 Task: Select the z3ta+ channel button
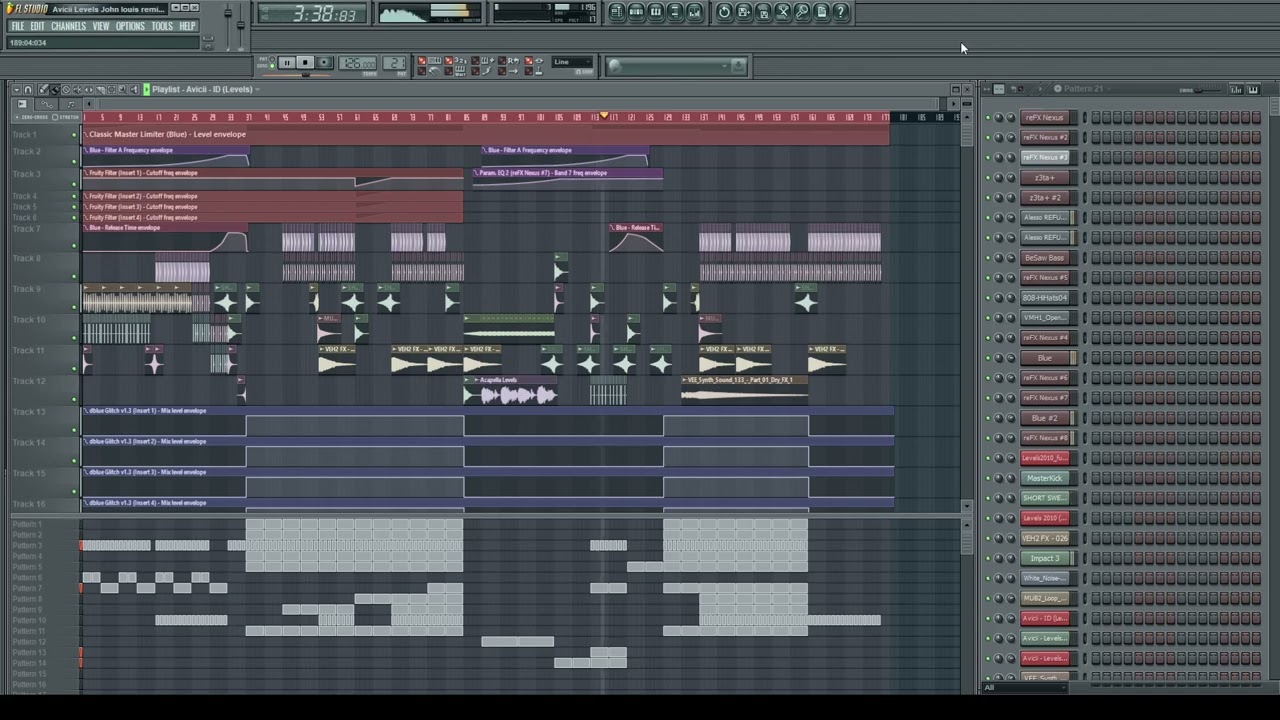pyautogui.click(x=1044, y=178)
